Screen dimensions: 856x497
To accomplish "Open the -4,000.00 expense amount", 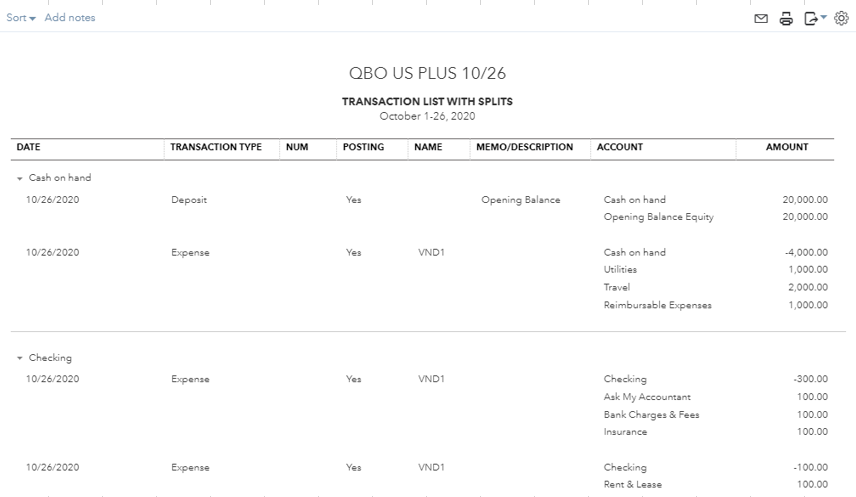I will pyautogui.click(x=806, y=253).
